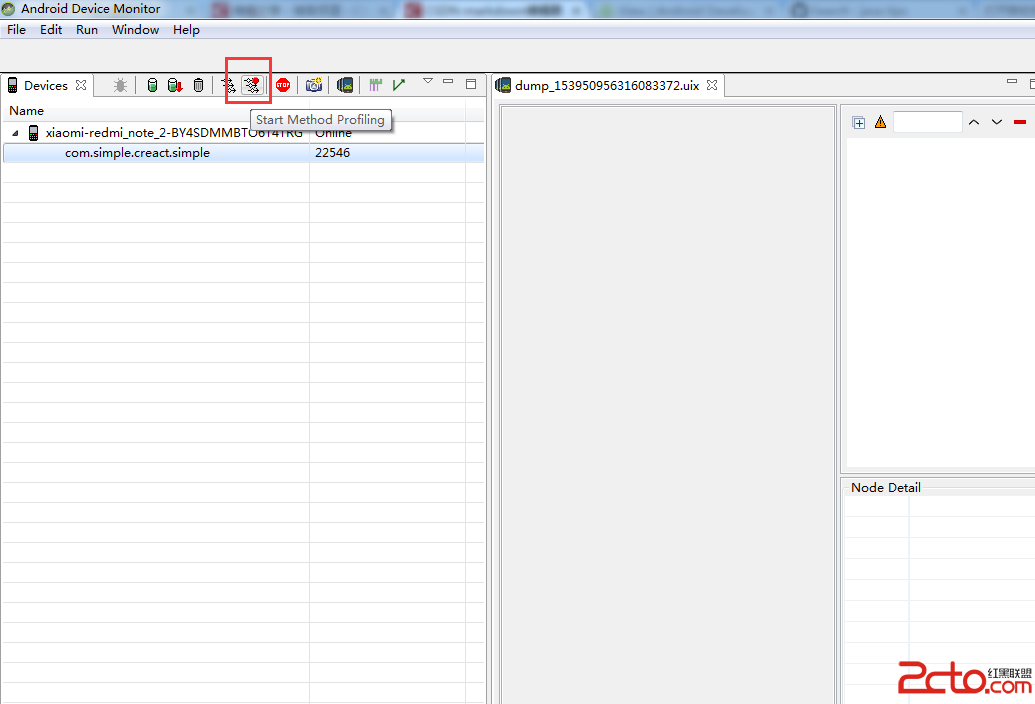The height and width of the screenshot is (704, 1035).
Task: Click the Screen Capture camera icon
Action: click(x=314, y=85)
